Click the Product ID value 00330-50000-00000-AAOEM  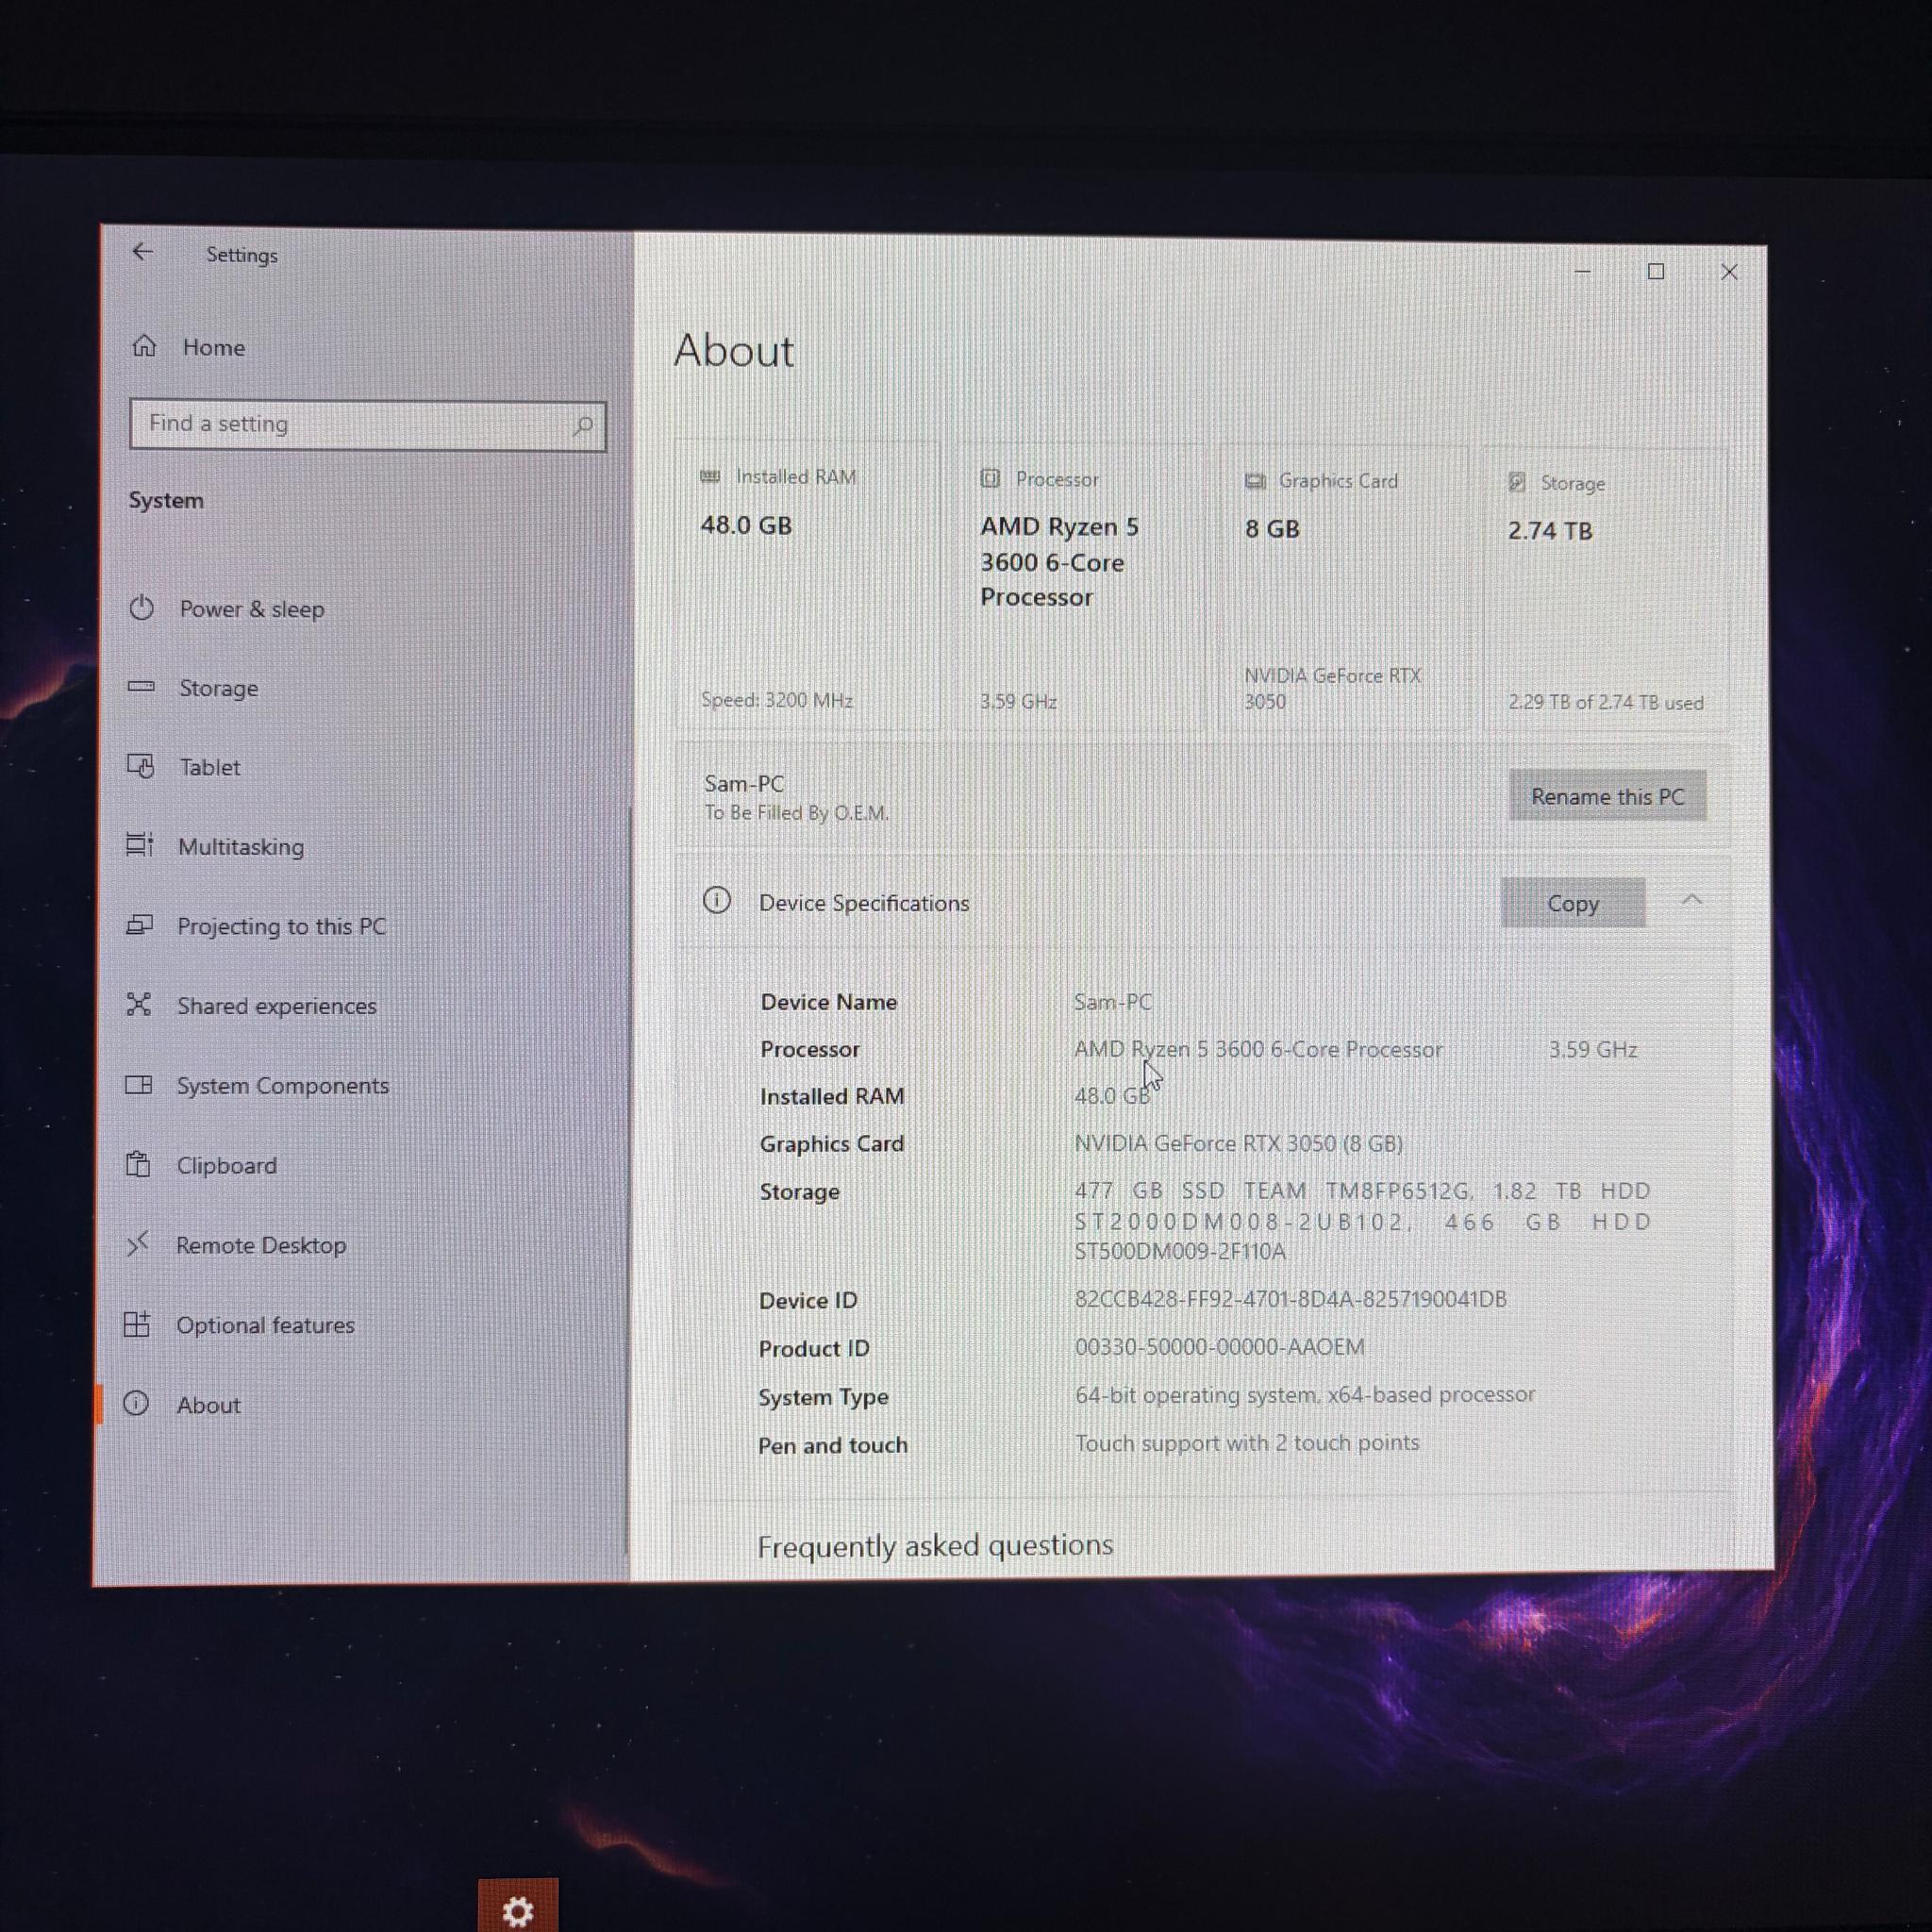pyautogui.click(x=1219, y=1347)
